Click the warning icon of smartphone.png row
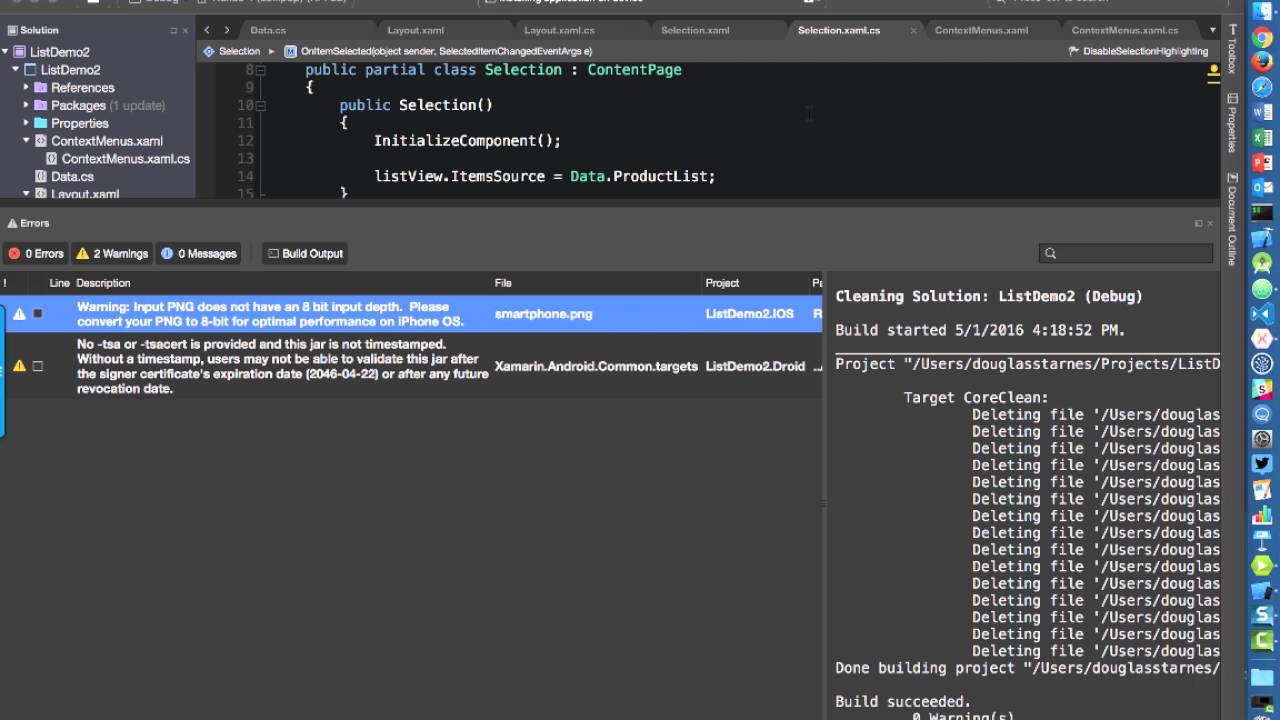This screenshot has height=720, width=1280. (19, 314)
